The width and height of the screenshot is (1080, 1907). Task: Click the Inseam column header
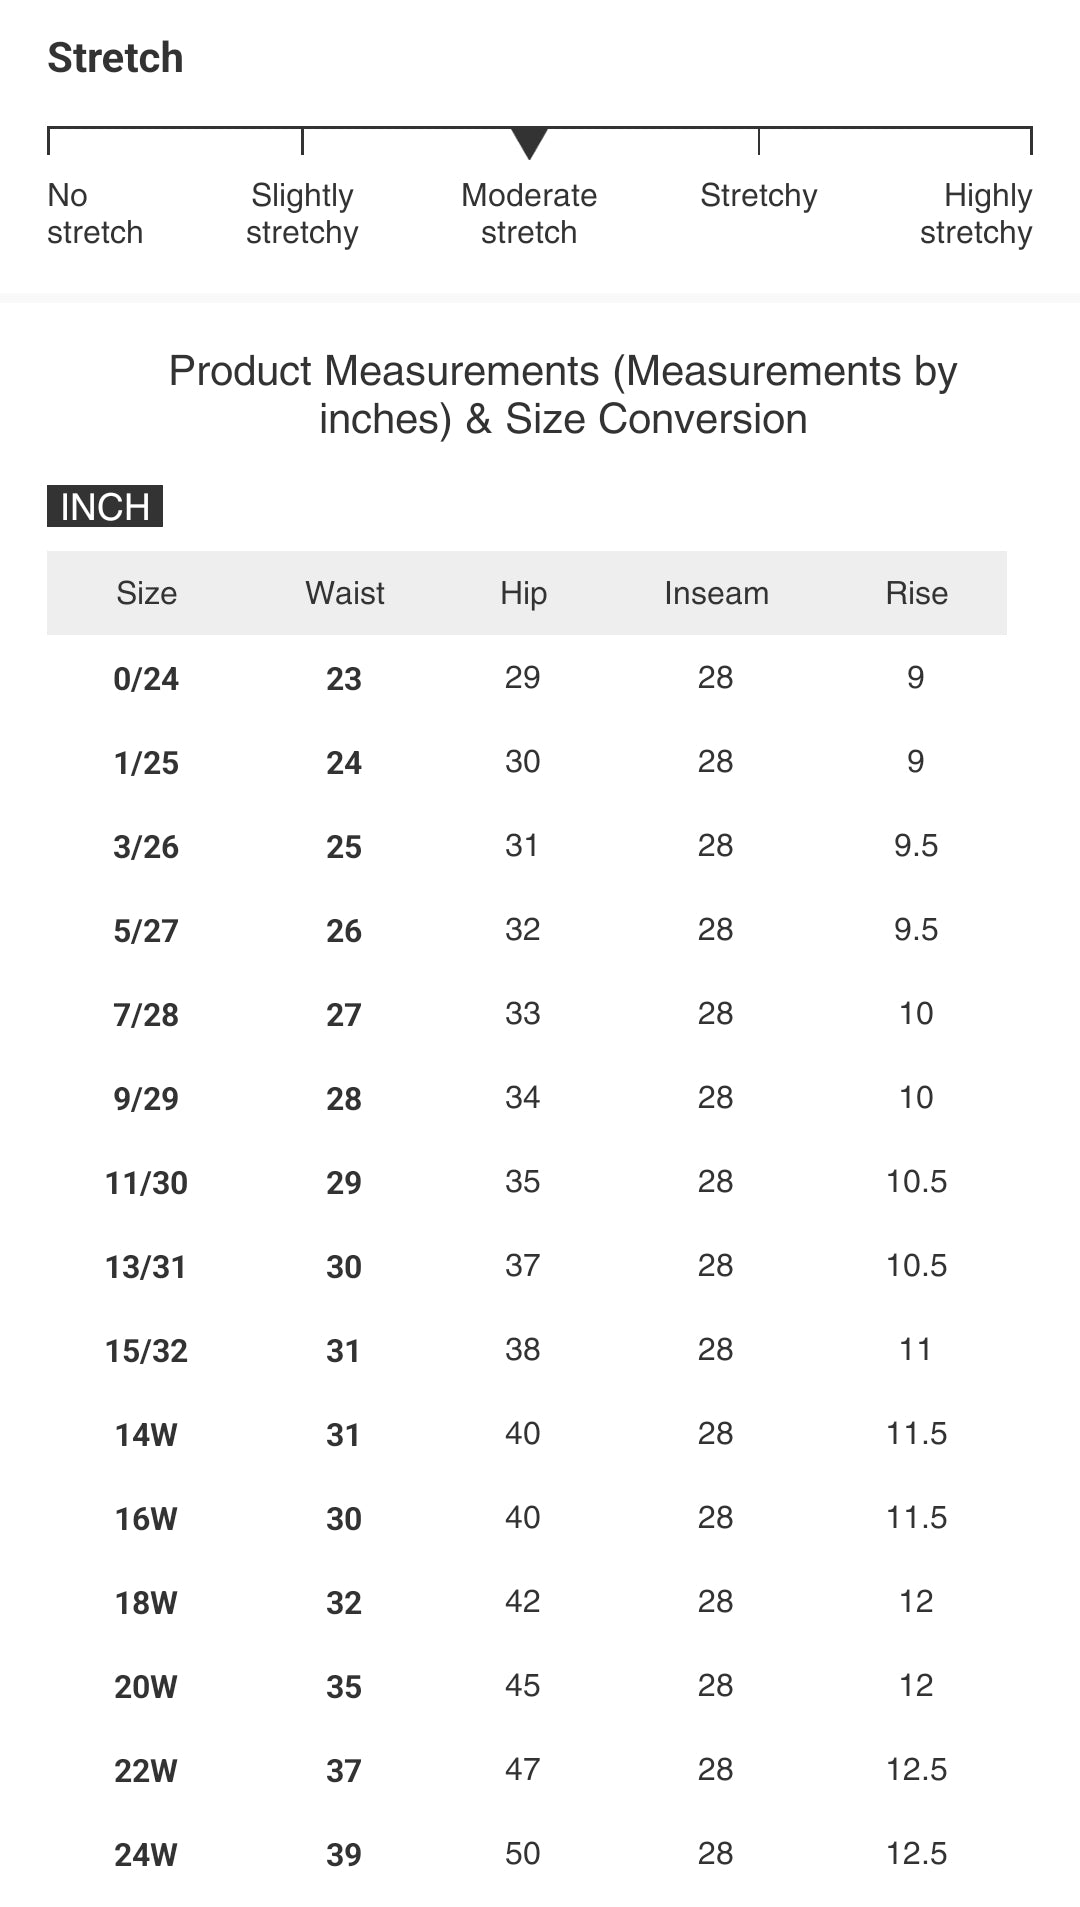point(716,593)
